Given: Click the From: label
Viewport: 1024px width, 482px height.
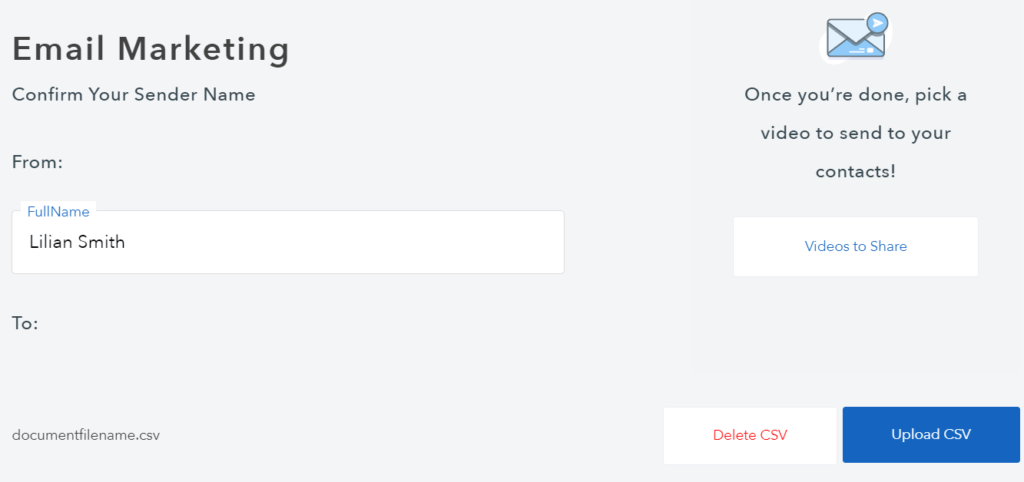Looking at the screenshot, I should point(37,162).
